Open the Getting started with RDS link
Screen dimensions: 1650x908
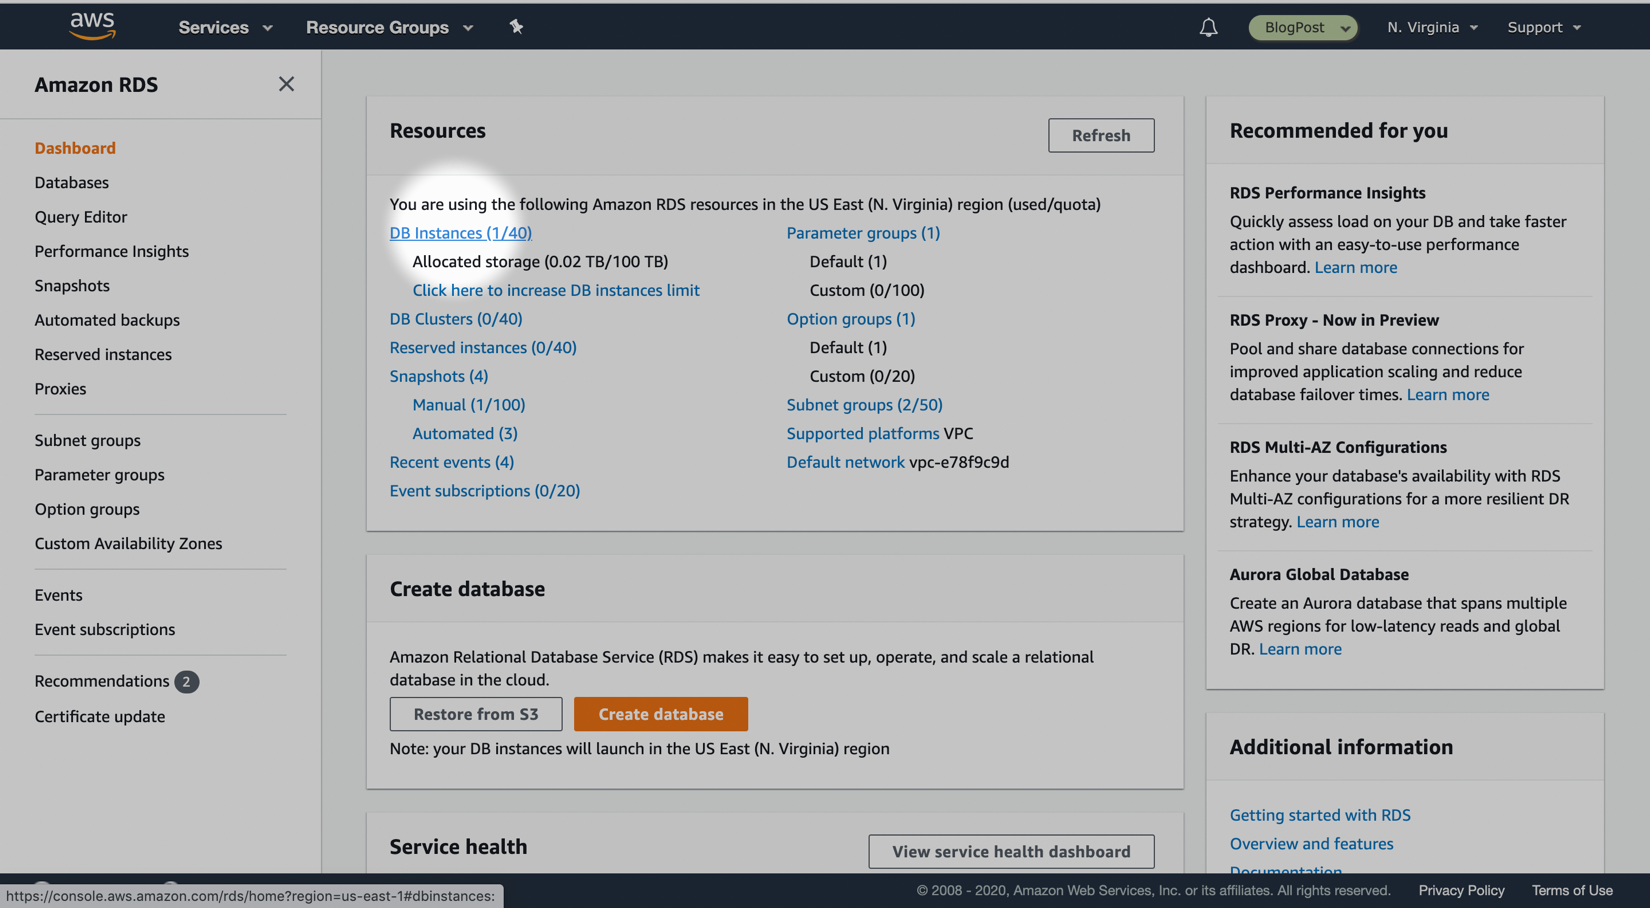tap(1320, 815)
